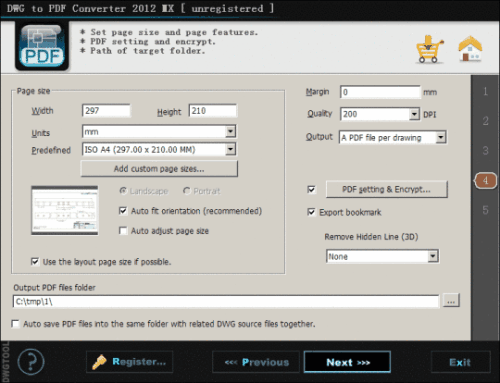Screen dimensions: 500x383
Task: Open the Quality DPI dropdown
Action: tap(414, 114)
